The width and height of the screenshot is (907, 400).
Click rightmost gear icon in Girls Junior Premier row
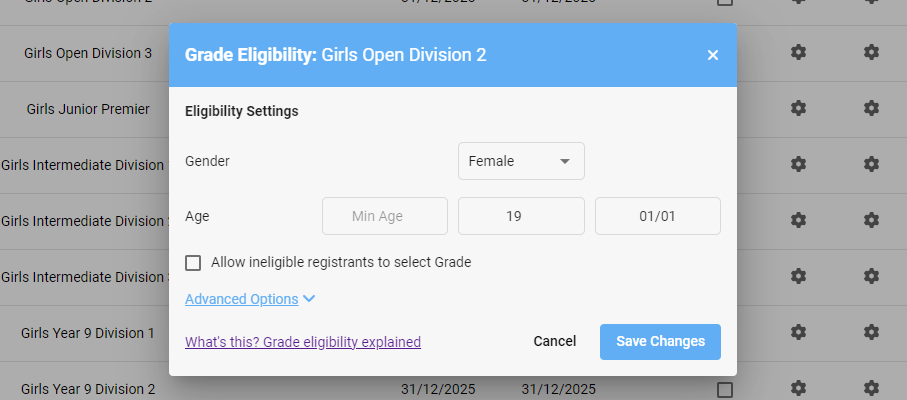click(x=871, y=108)
